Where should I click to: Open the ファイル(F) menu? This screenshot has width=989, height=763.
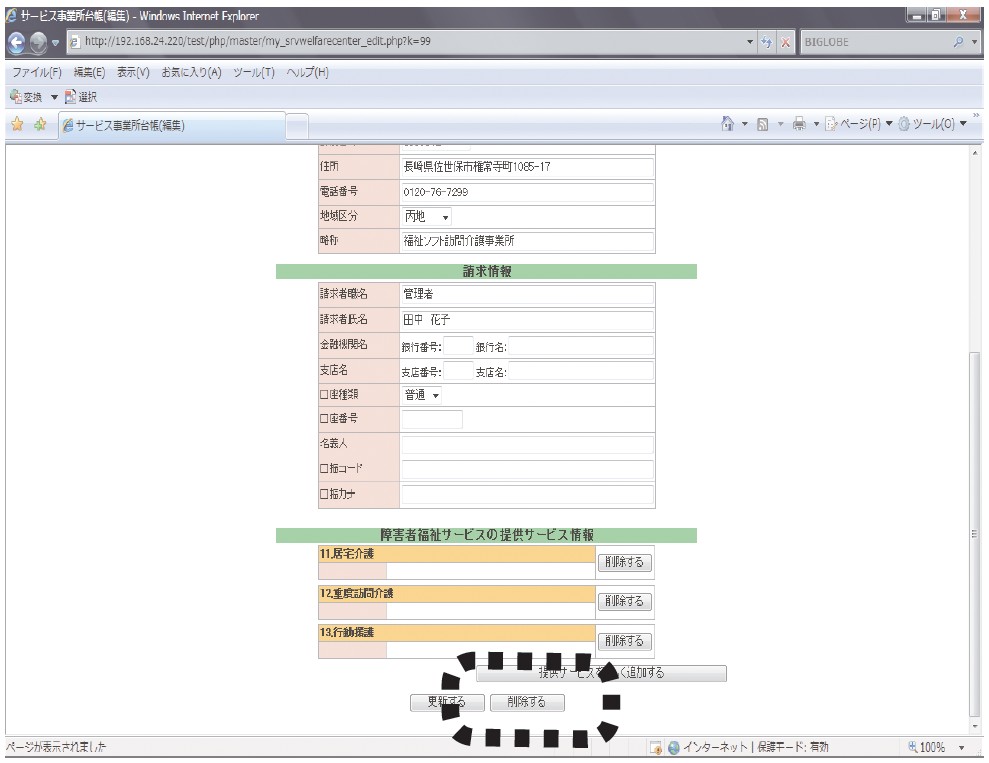[37, 72]
